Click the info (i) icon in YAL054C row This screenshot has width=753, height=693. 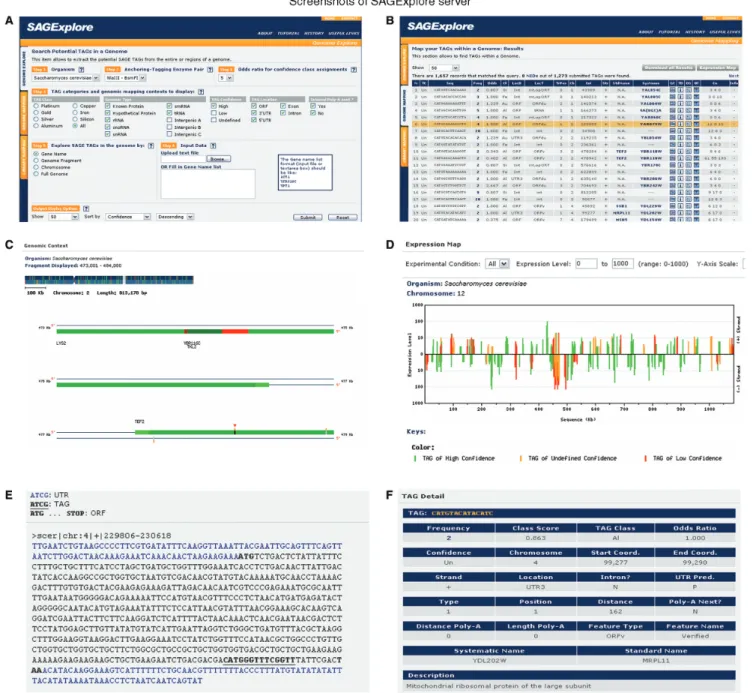click(x=680, y=90)
